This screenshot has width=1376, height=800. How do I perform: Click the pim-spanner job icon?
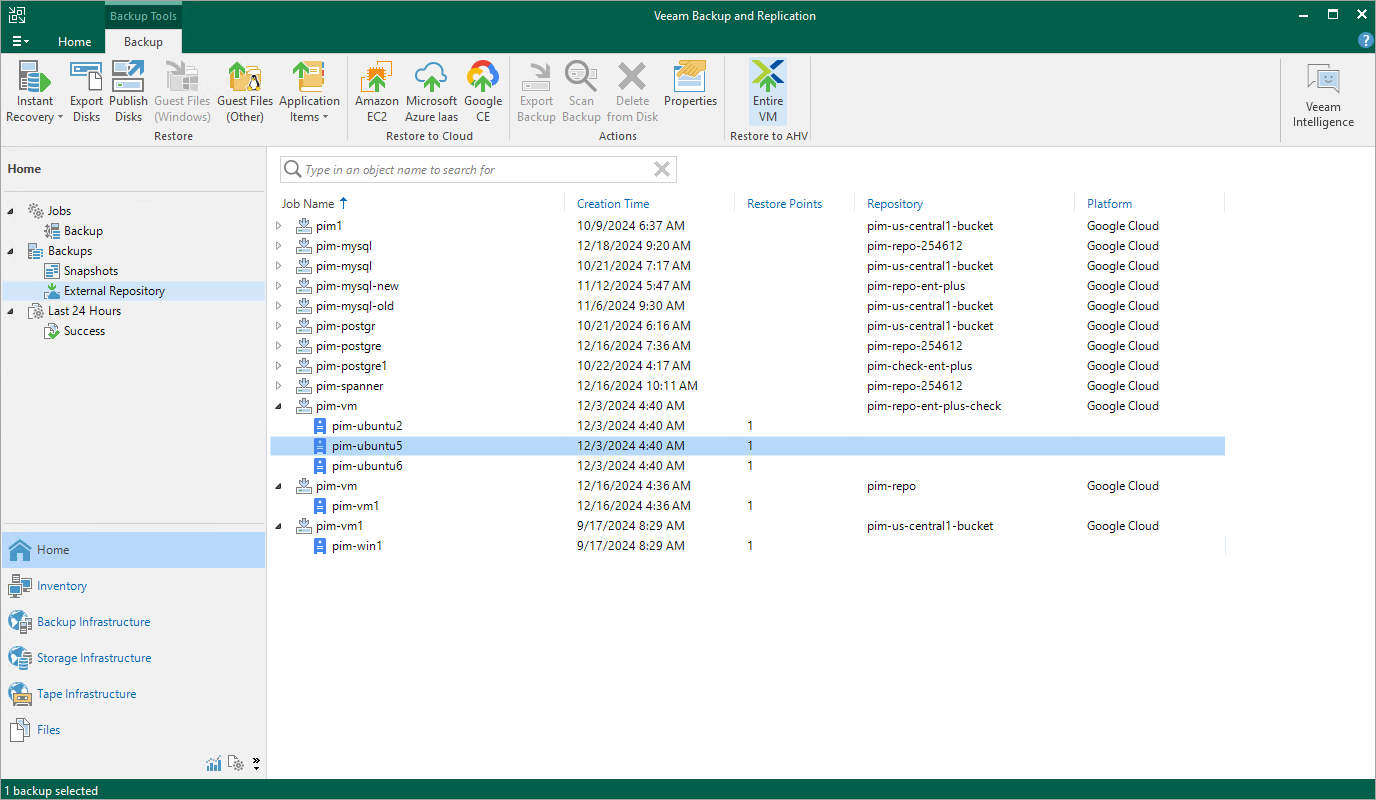304,386
